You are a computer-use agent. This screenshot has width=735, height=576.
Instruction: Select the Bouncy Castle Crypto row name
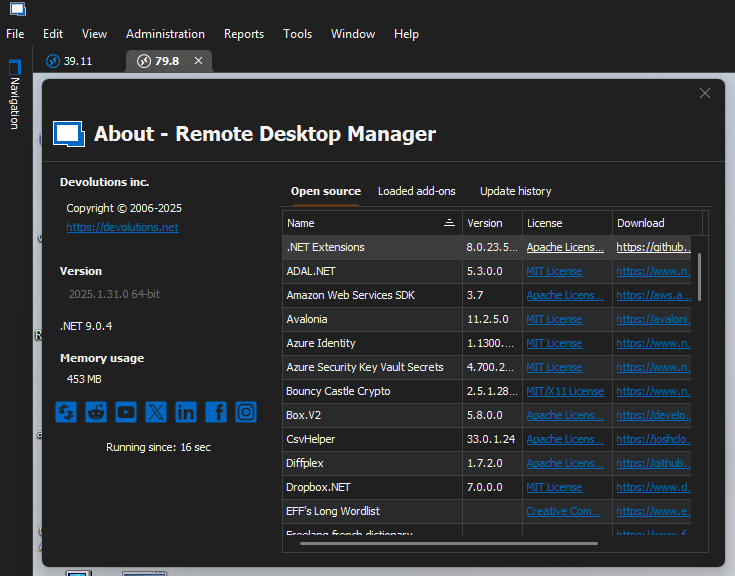pyautogui.click(x=338, y=391)
